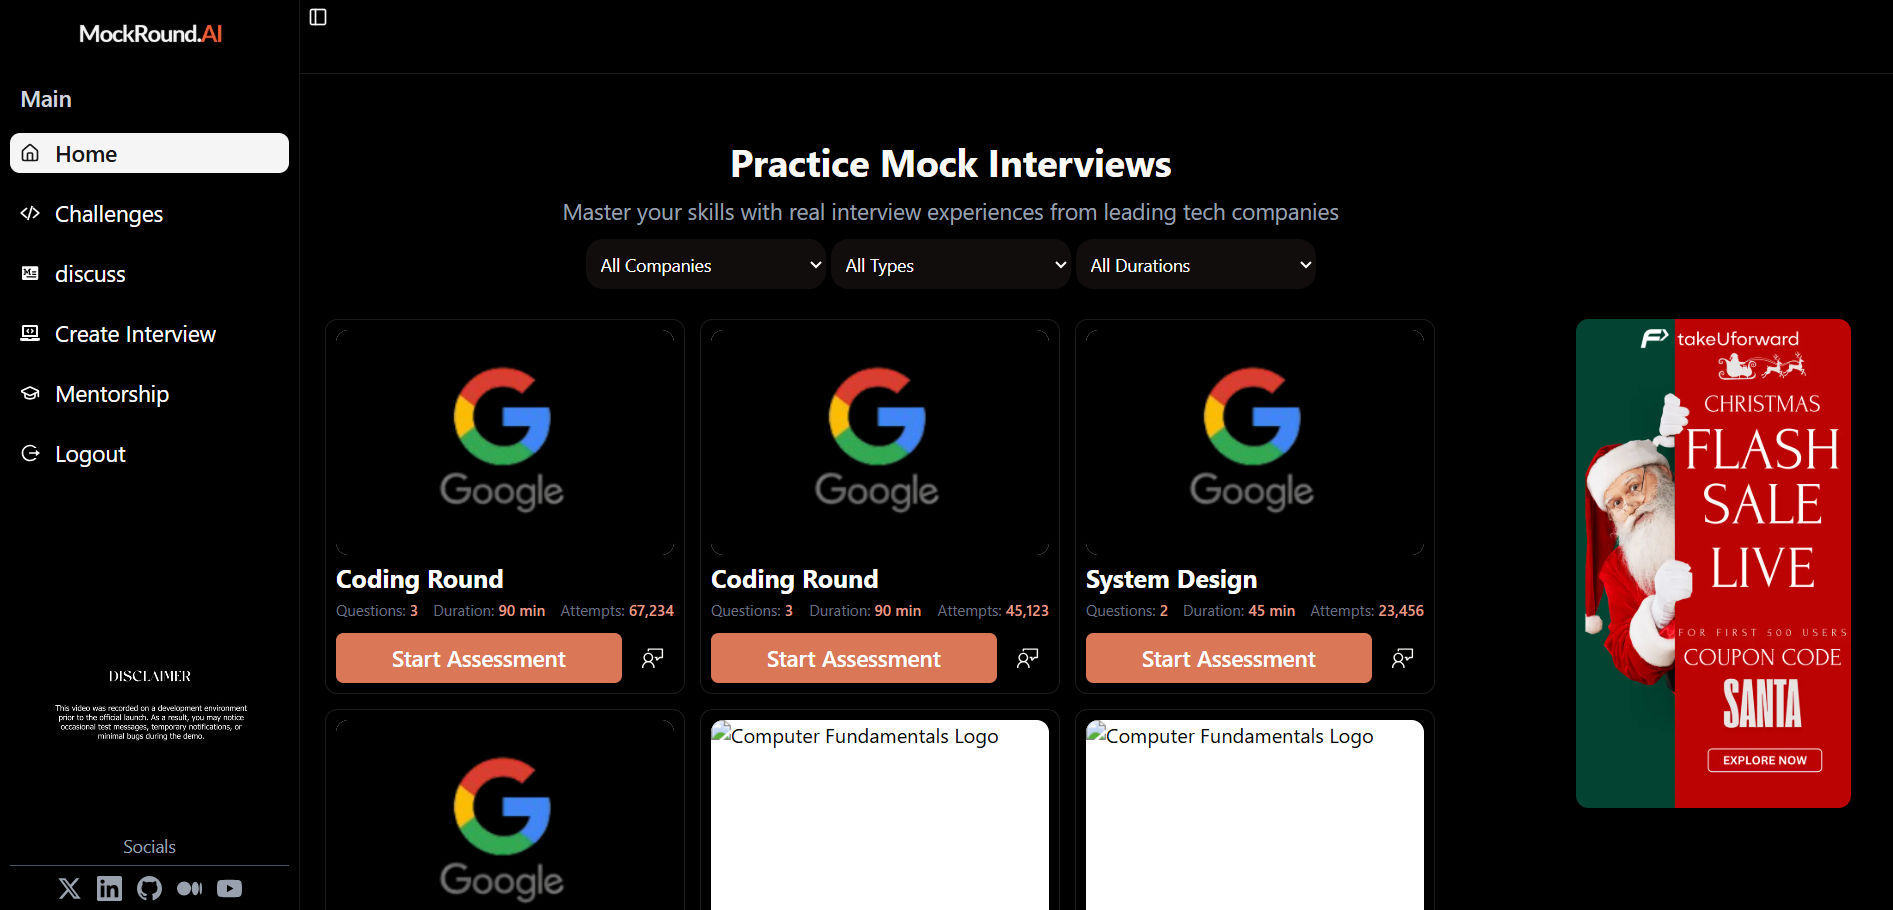Click the 'Main' sidebar section label
The image size is (1893, 910).
46,99
